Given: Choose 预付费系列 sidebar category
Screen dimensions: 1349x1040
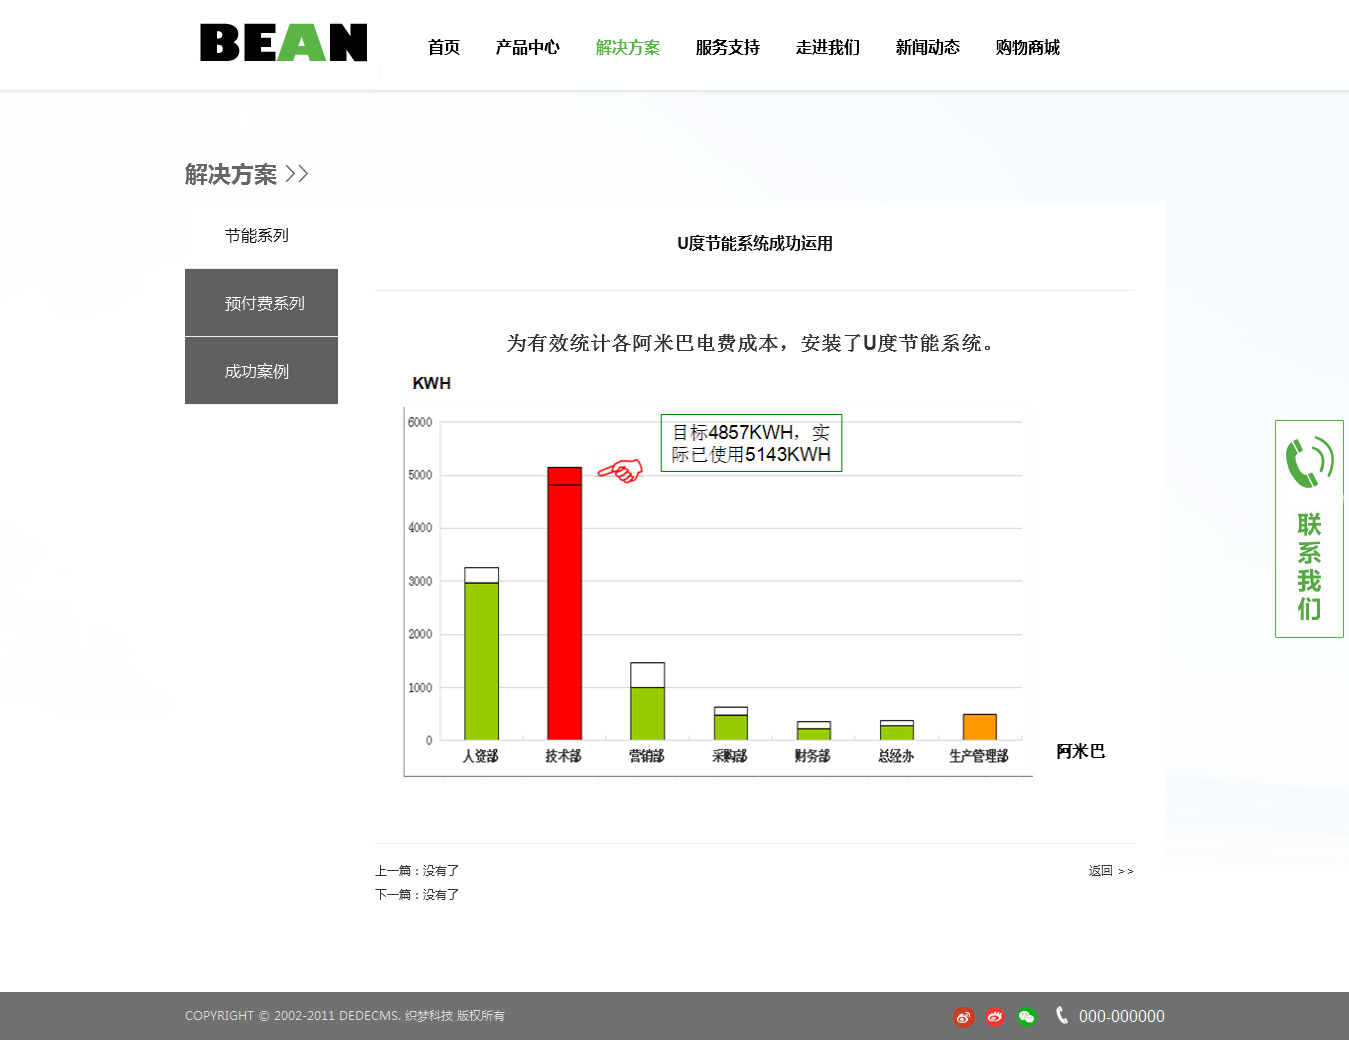Looking at the screenshot, I should click(262, 303).
